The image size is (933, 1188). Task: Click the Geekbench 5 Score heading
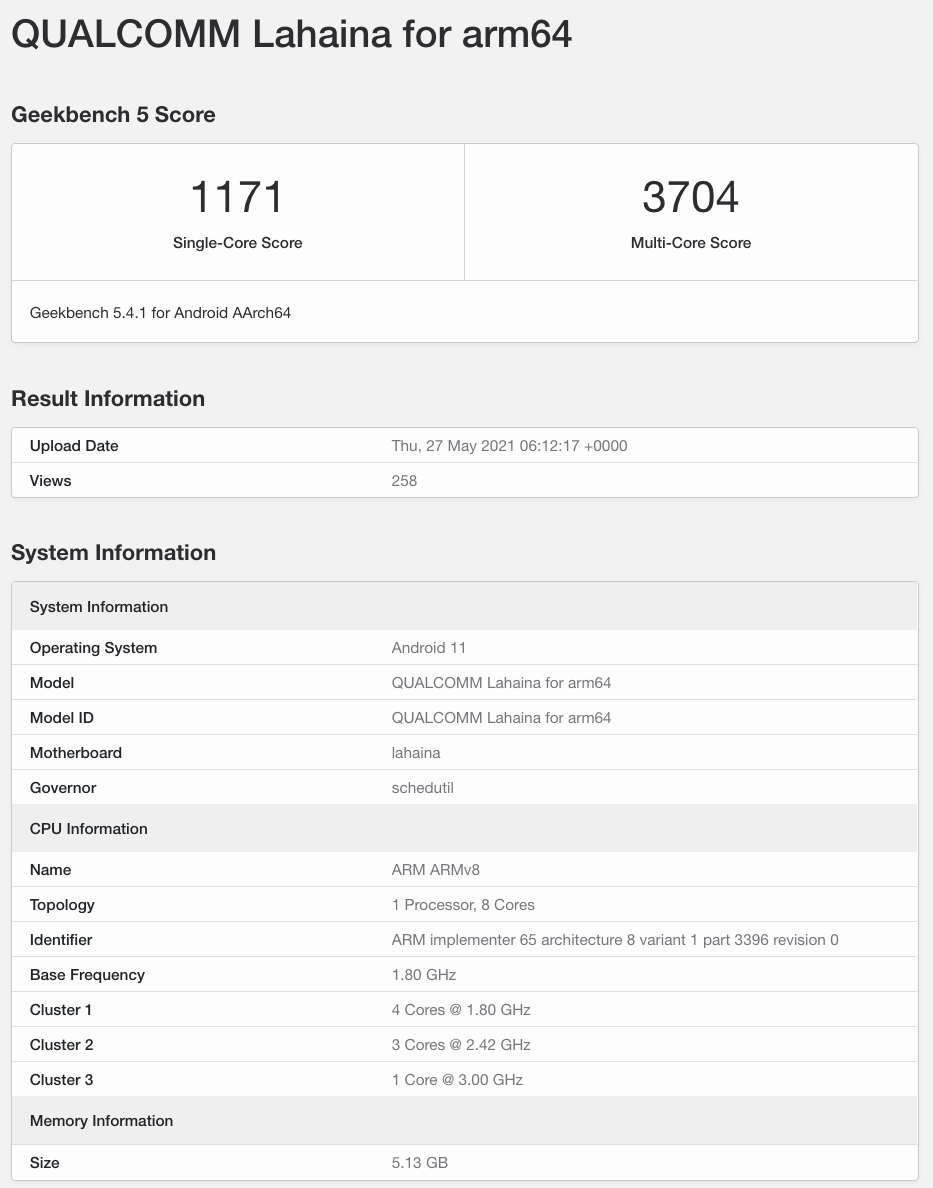[114, 114]
